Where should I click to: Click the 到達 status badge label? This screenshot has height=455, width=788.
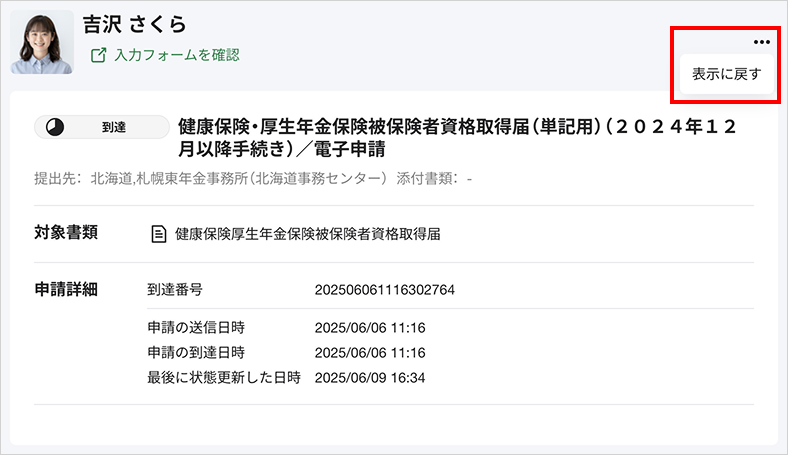coord(114,127)
